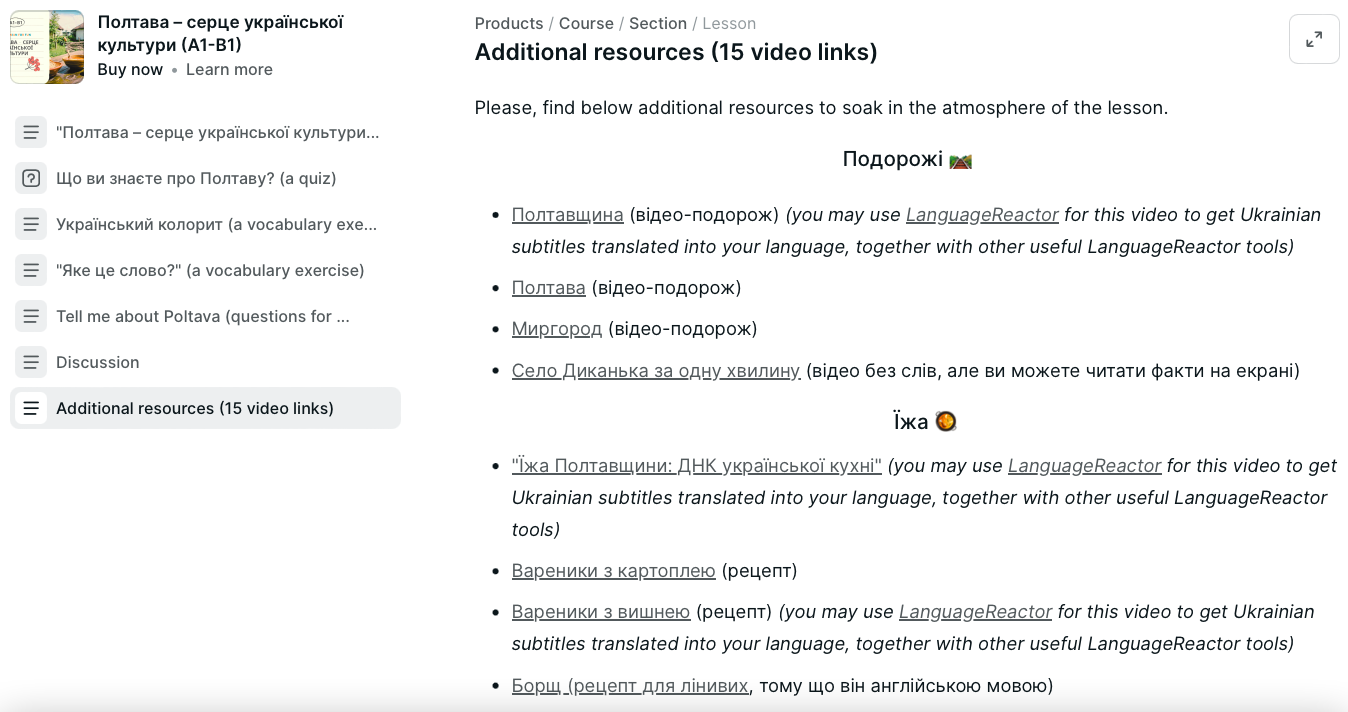1348x712 pixels.
Task: Open the quiz "Що ви знаєте про Полтаву?"
Action: [x=196, y=178]
